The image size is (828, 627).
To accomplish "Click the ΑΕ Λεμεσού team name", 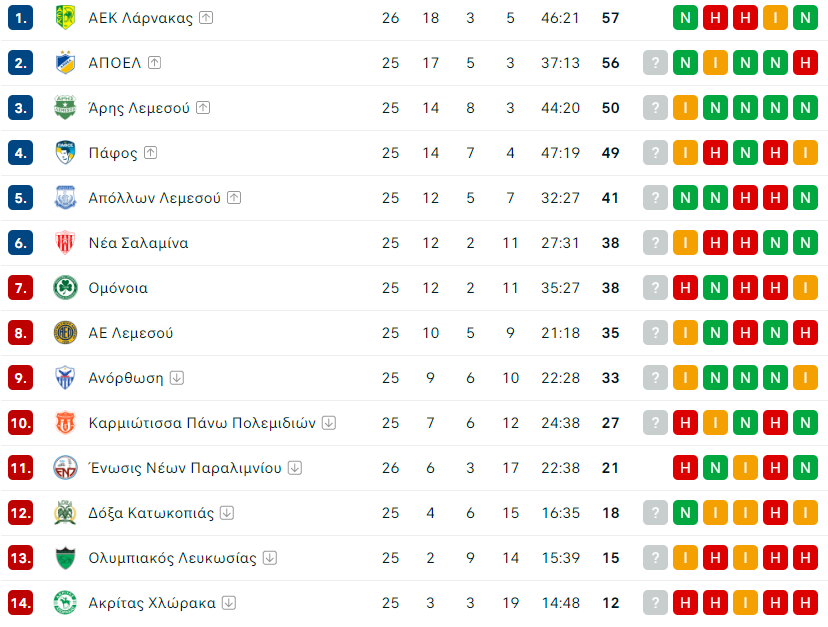I will click(130, 333).
